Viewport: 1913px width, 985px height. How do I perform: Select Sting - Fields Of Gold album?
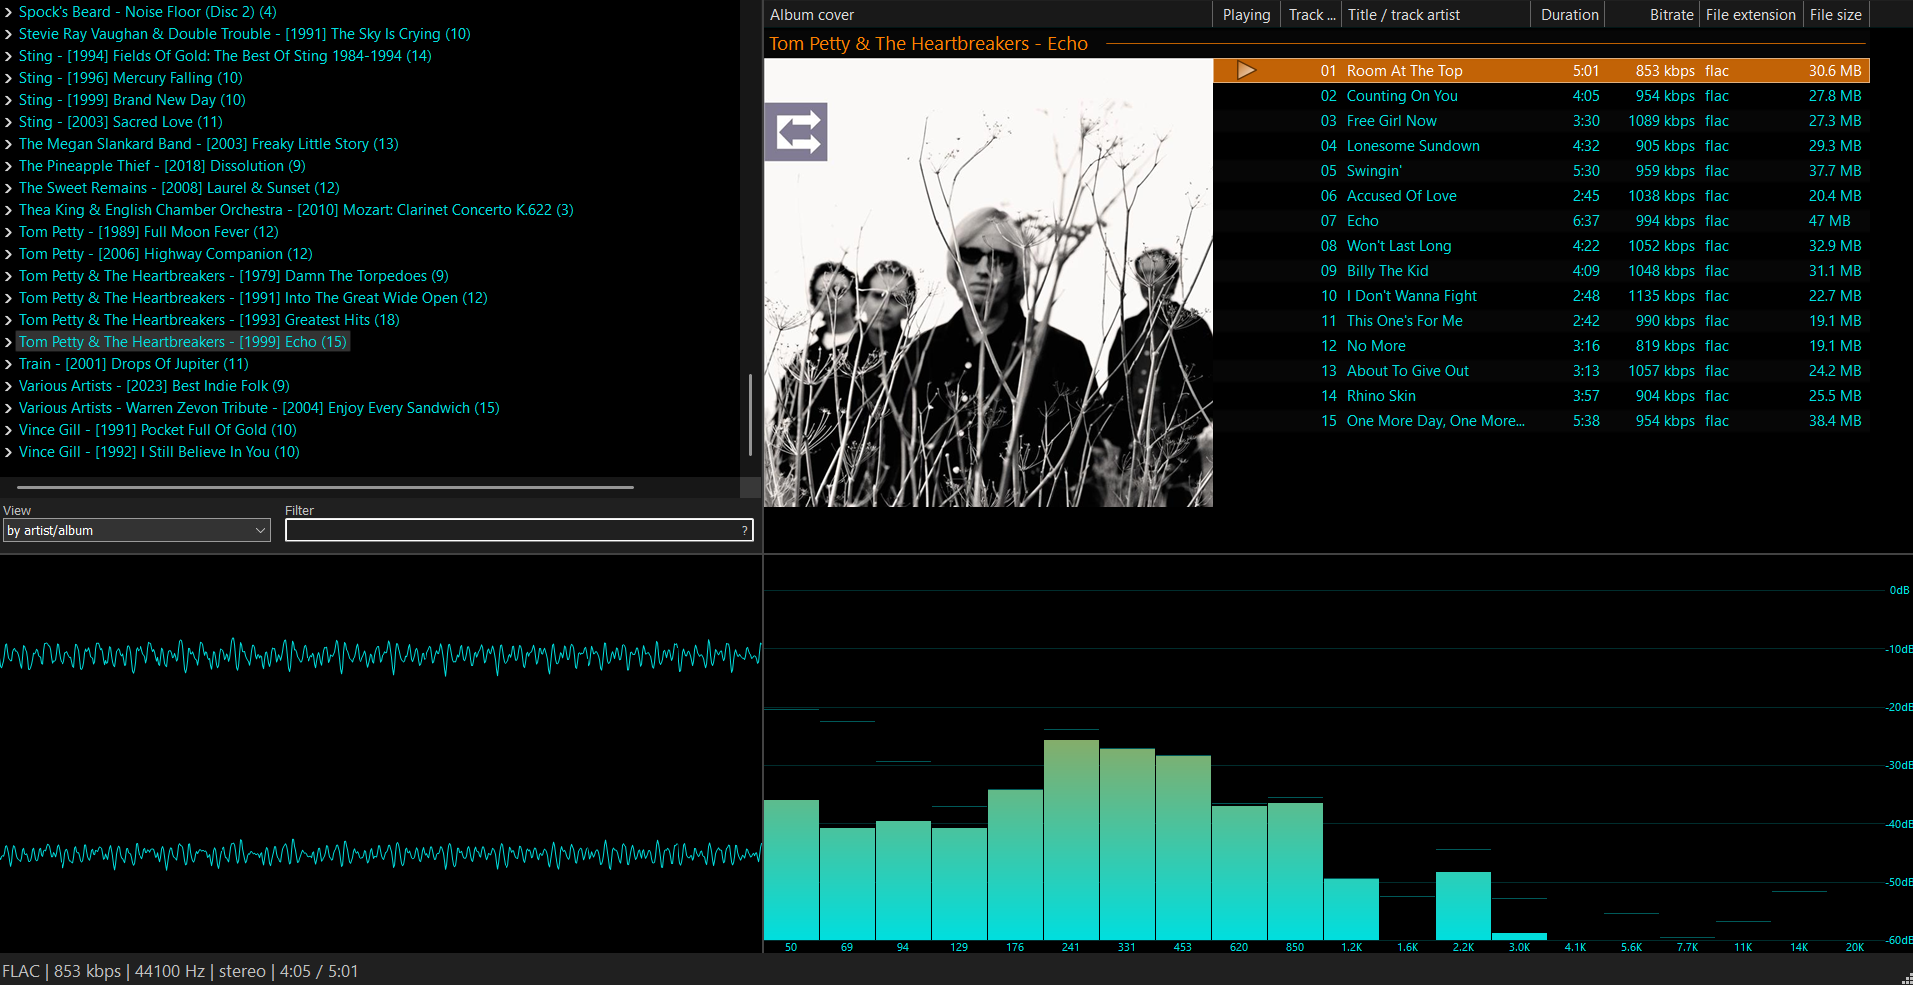[x=225, y=56]
